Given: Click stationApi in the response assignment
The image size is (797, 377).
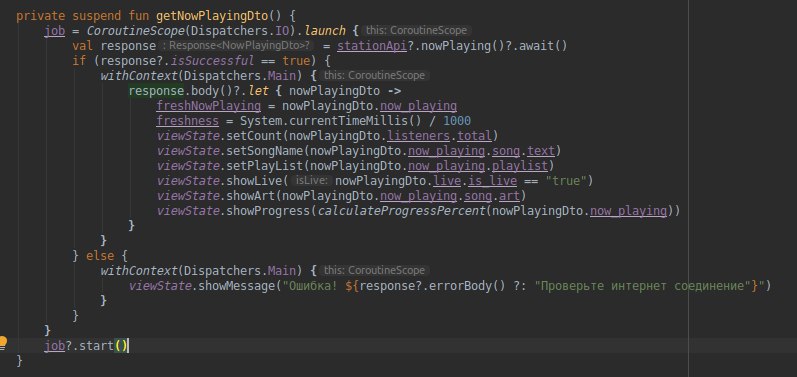Looking at the screenshot, I should tap(372, 46).
